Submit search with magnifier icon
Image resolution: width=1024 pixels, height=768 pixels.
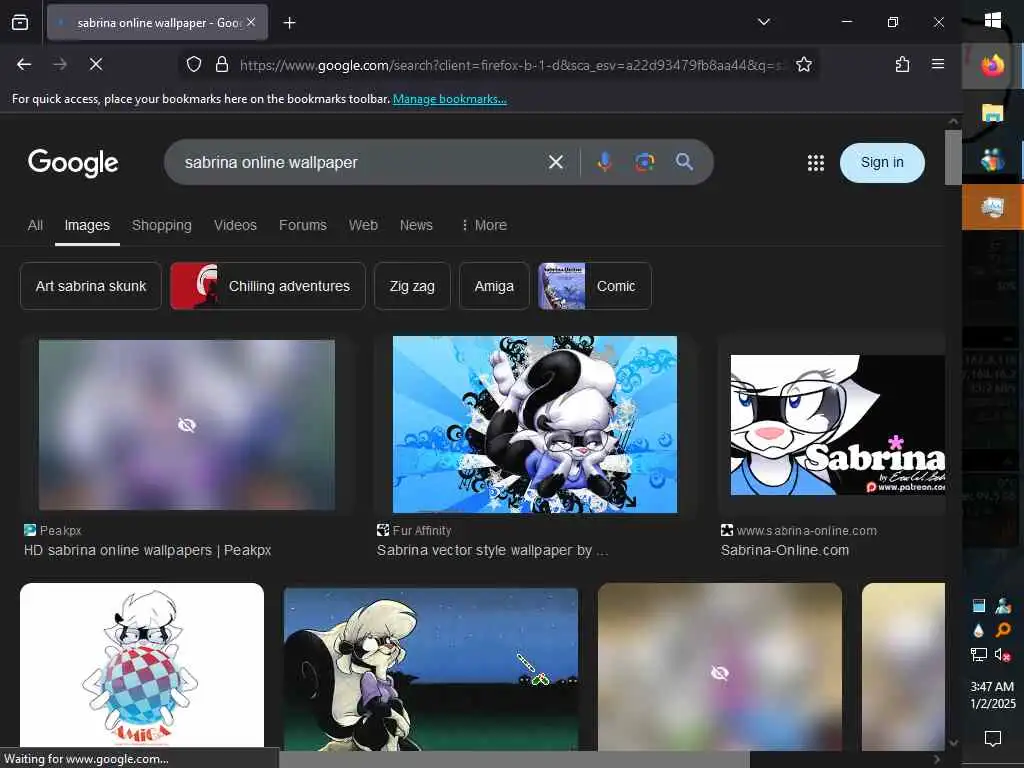pyautogui.click(x=684, y=162)
